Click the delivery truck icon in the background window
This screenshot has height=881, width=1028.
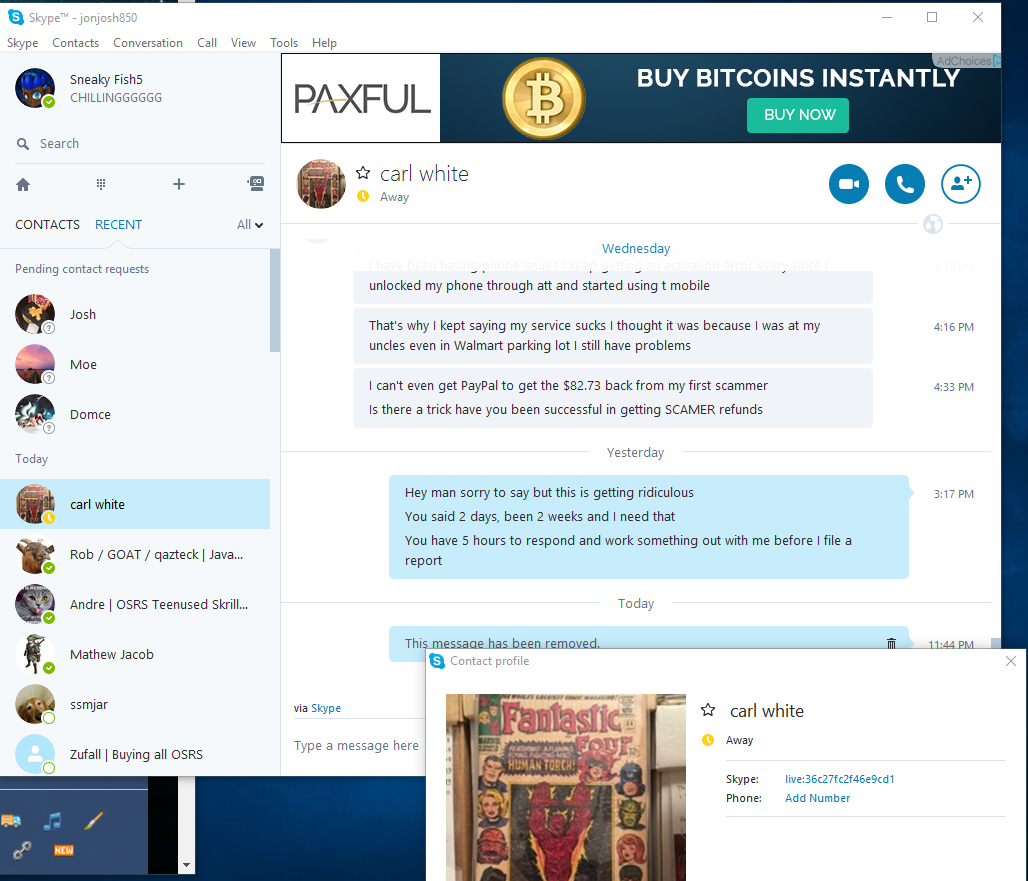pyautogui.click(x=11, y=821)
